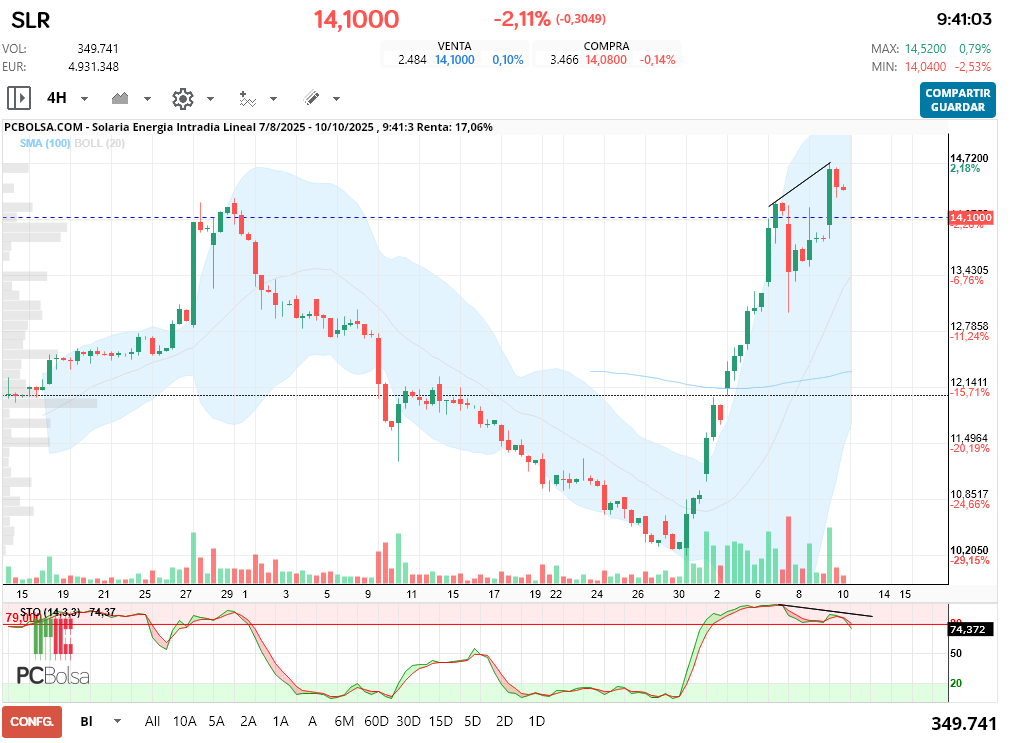
Task: Open the chart type area icon
Action: [120, 99]
